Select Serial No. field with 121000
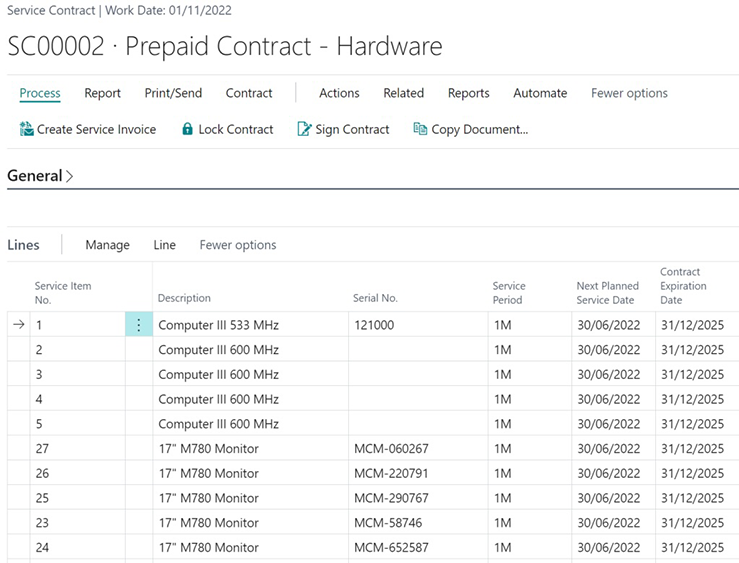 click(x=415, y=325)
